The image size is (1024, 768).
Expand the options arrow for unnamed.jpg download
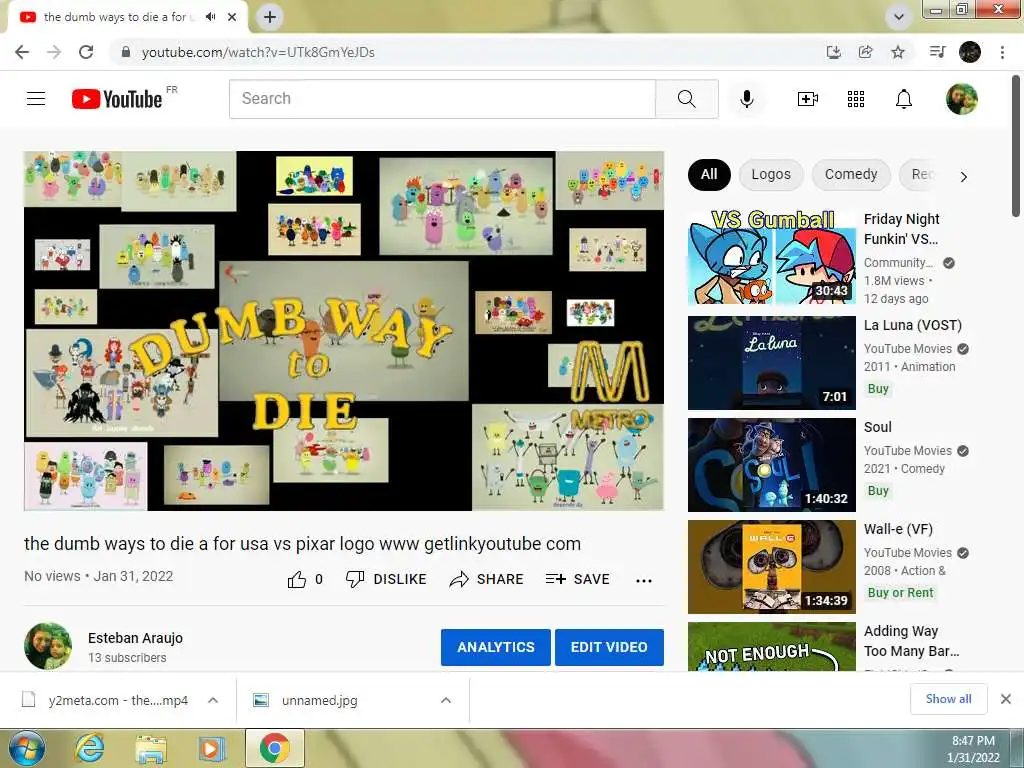(446, 700)
